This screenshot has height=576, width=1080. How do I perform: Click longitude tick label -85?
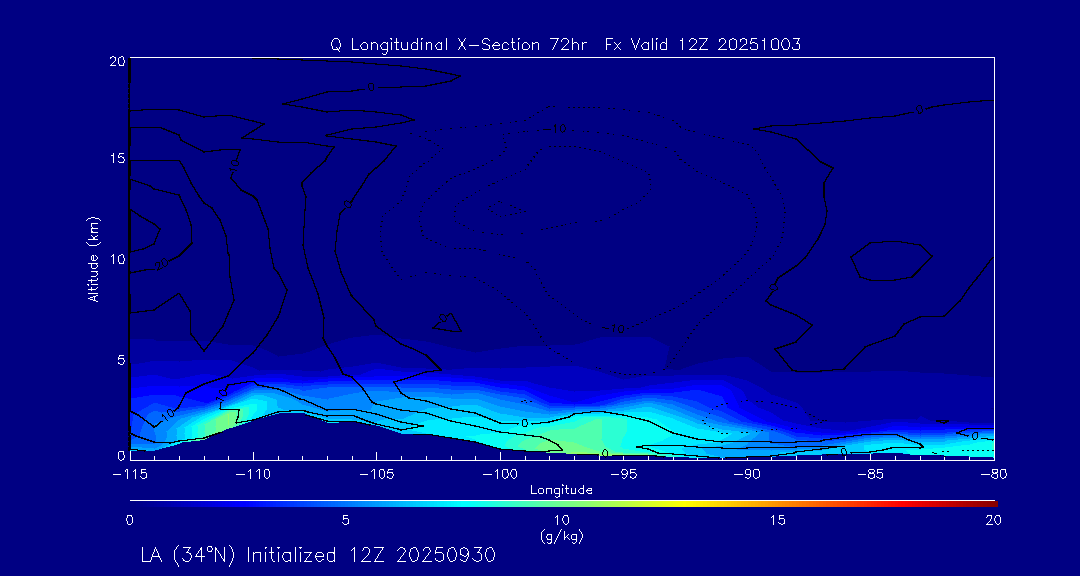[x=871, y=475]
